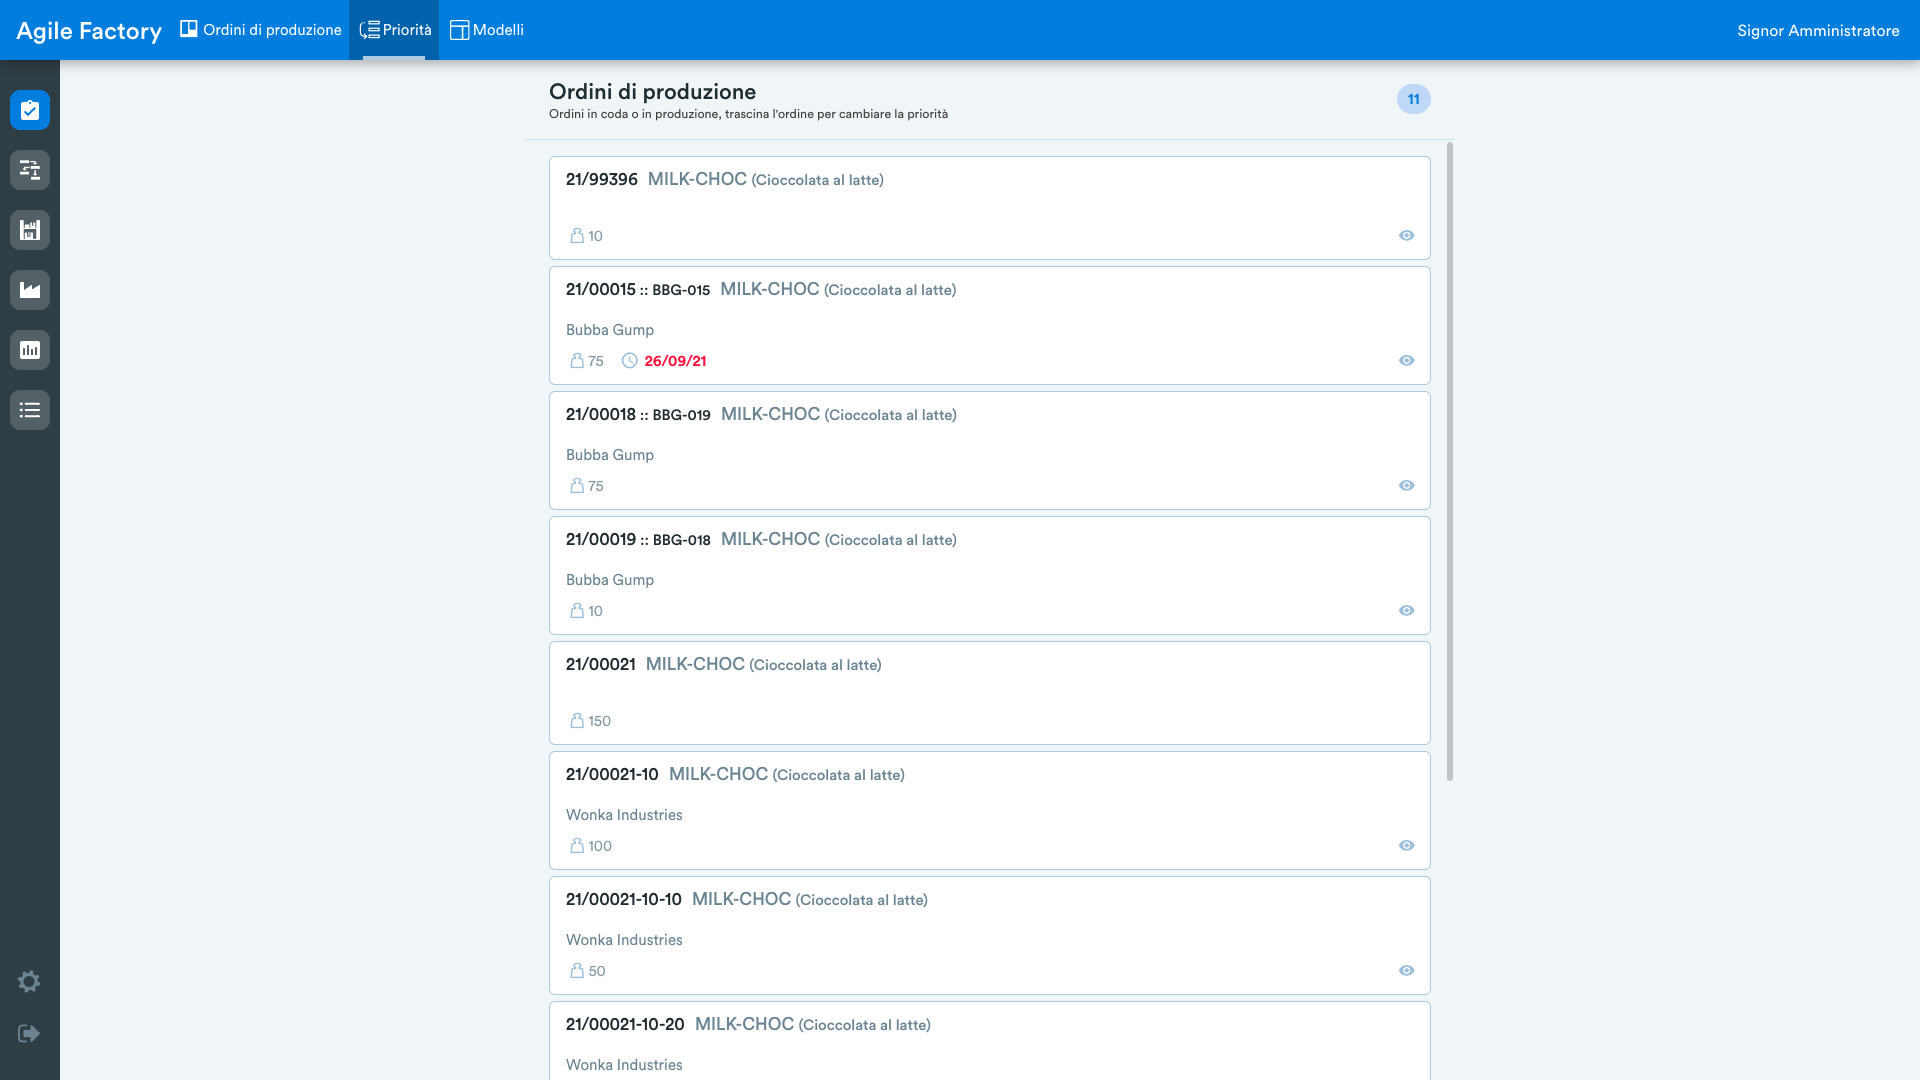Open settings gear in sidebar
This screenshot has width=1920, height=1080.
point(29,981)
